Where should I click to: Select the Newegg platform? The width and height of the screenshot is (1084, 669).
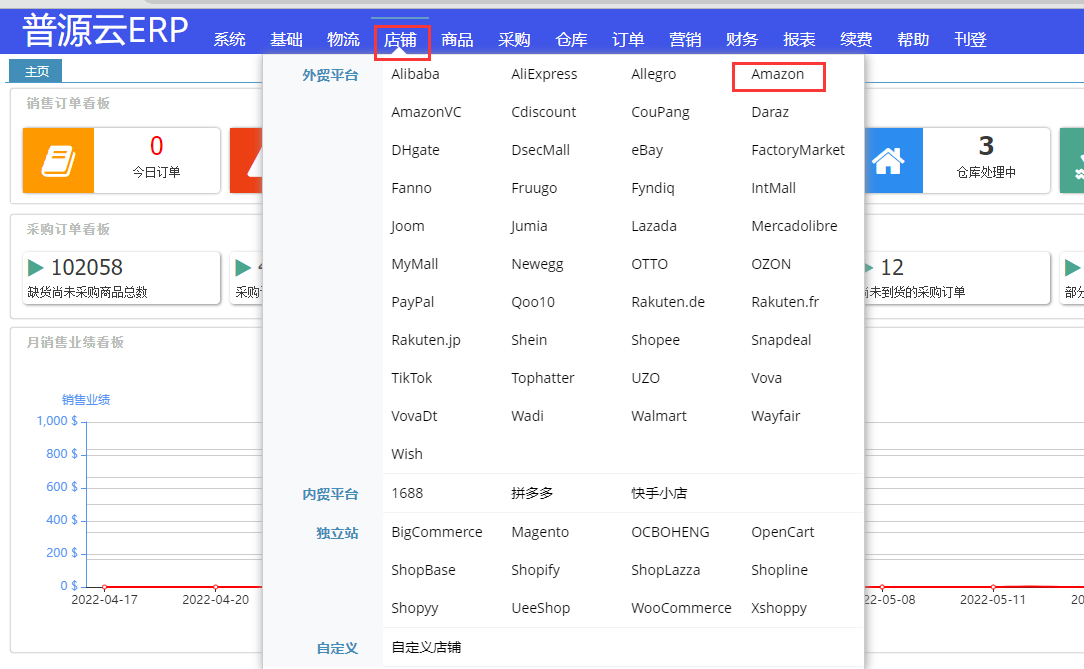pyautogui.click(x=538, y=265)
